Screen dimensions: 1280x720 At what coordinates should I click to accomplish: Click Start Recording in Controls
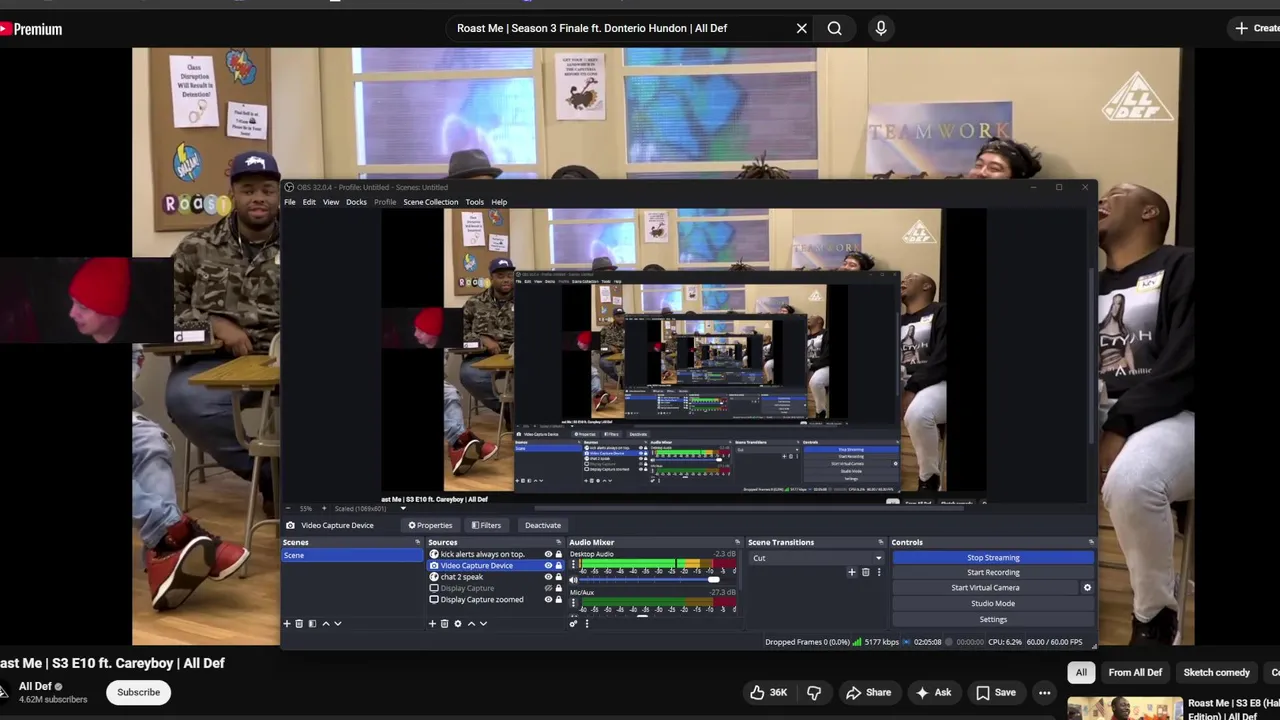[x=993, y=573]
